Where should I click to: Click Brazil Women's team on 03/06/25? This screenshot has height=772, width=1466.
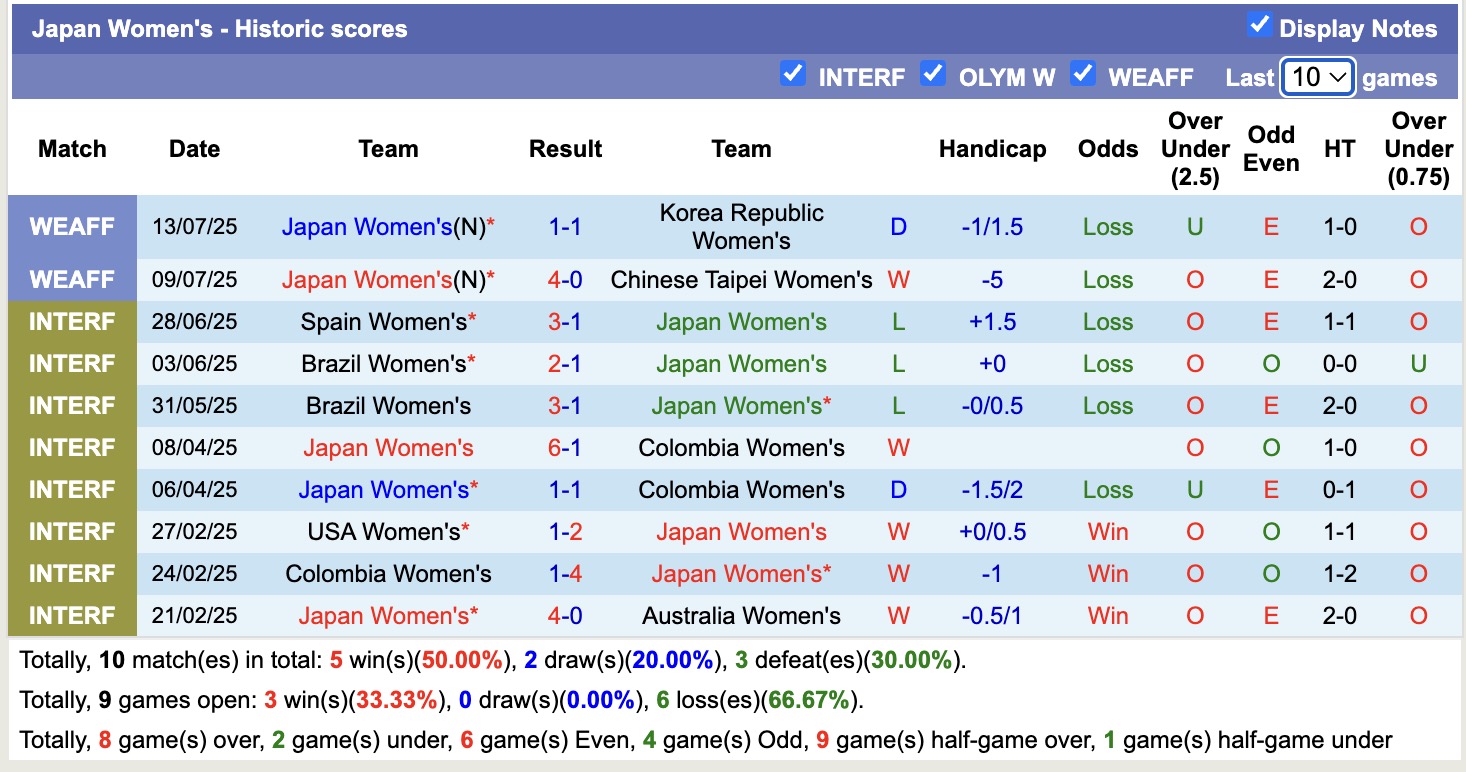click(383, 364)
